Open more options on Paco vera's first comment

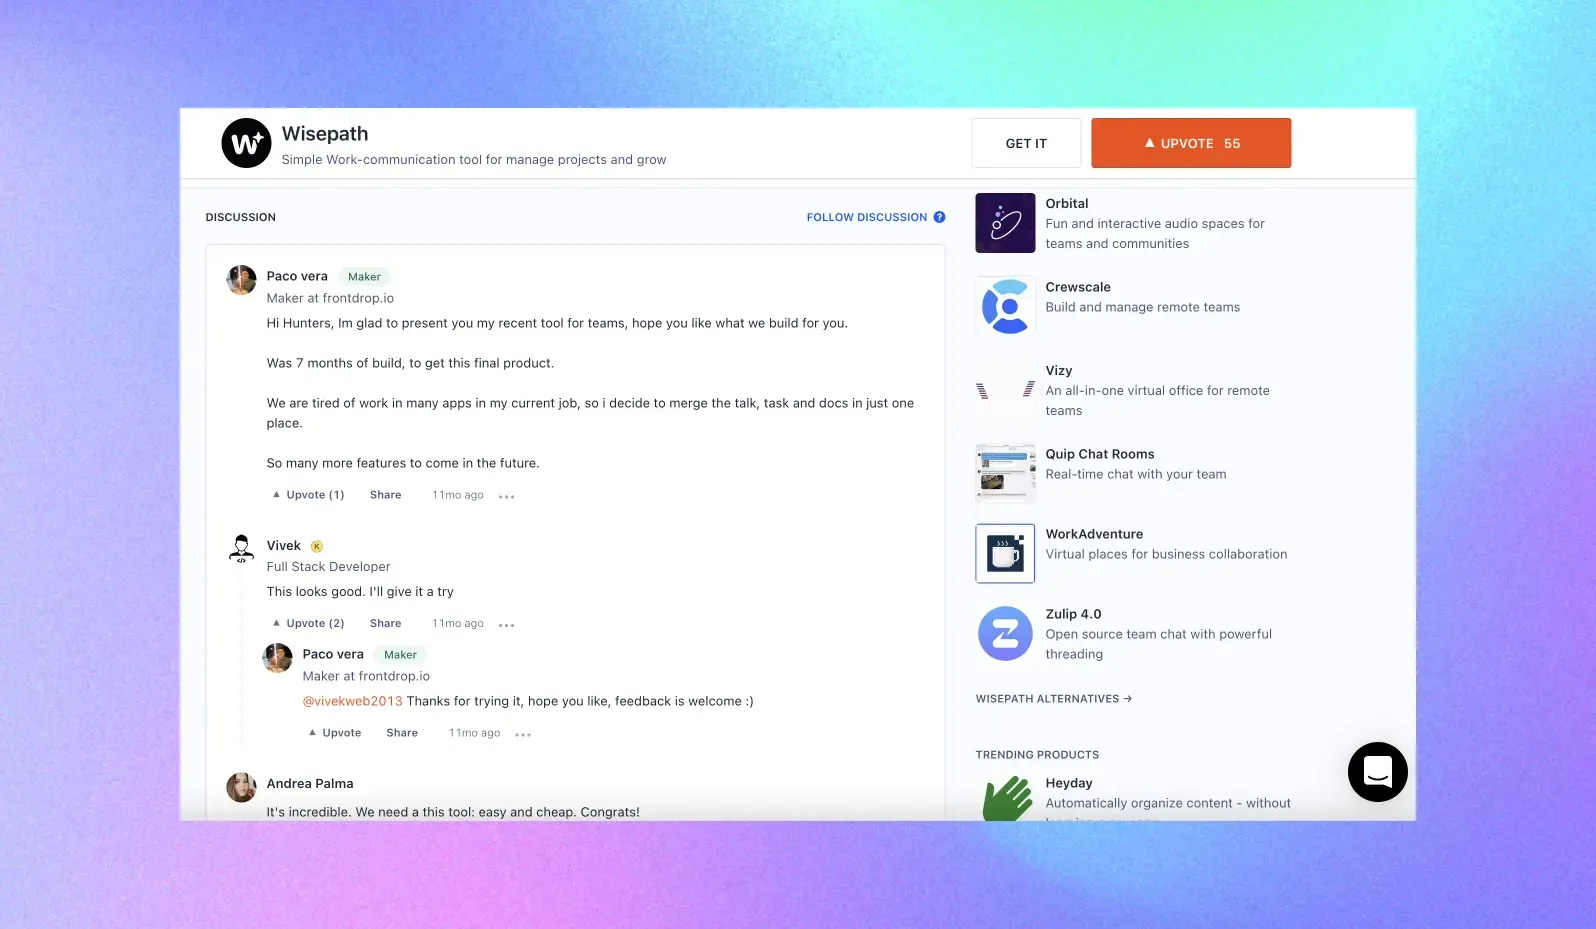507,496
